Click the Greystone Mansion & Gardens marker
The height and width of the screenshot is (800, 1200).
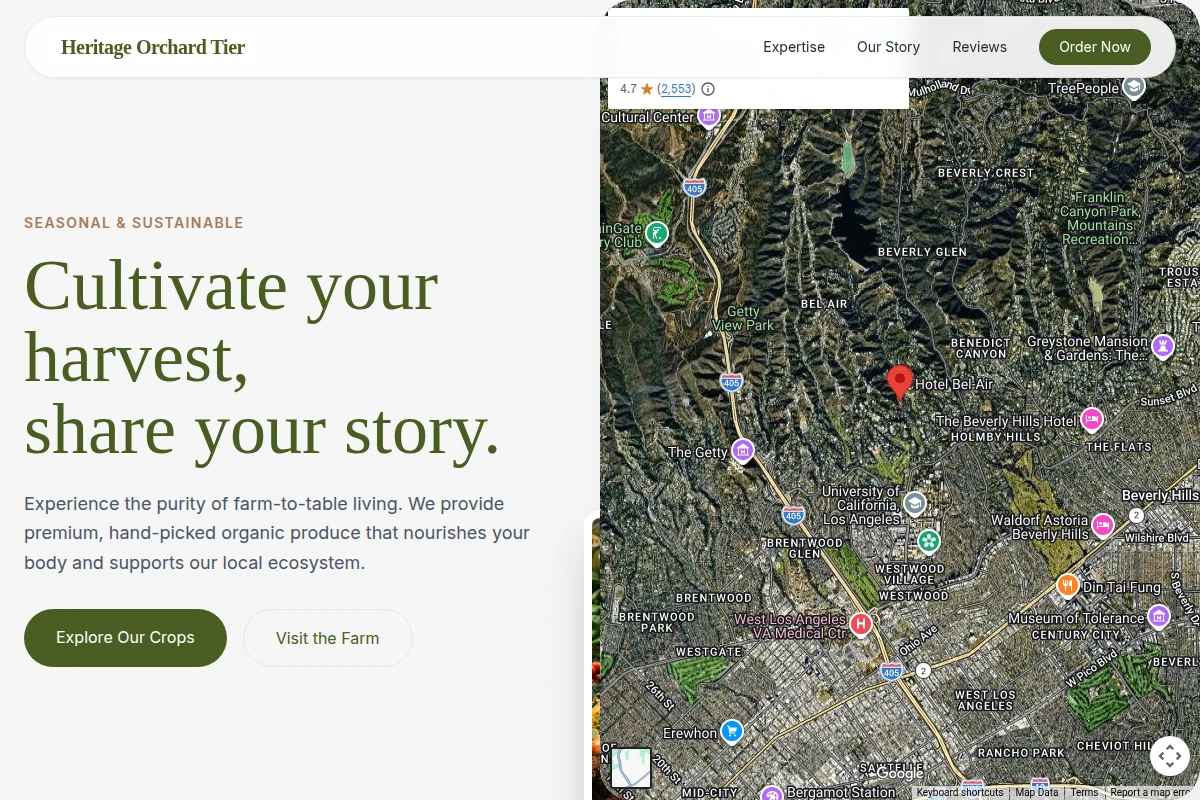[x=1162, y=346]
